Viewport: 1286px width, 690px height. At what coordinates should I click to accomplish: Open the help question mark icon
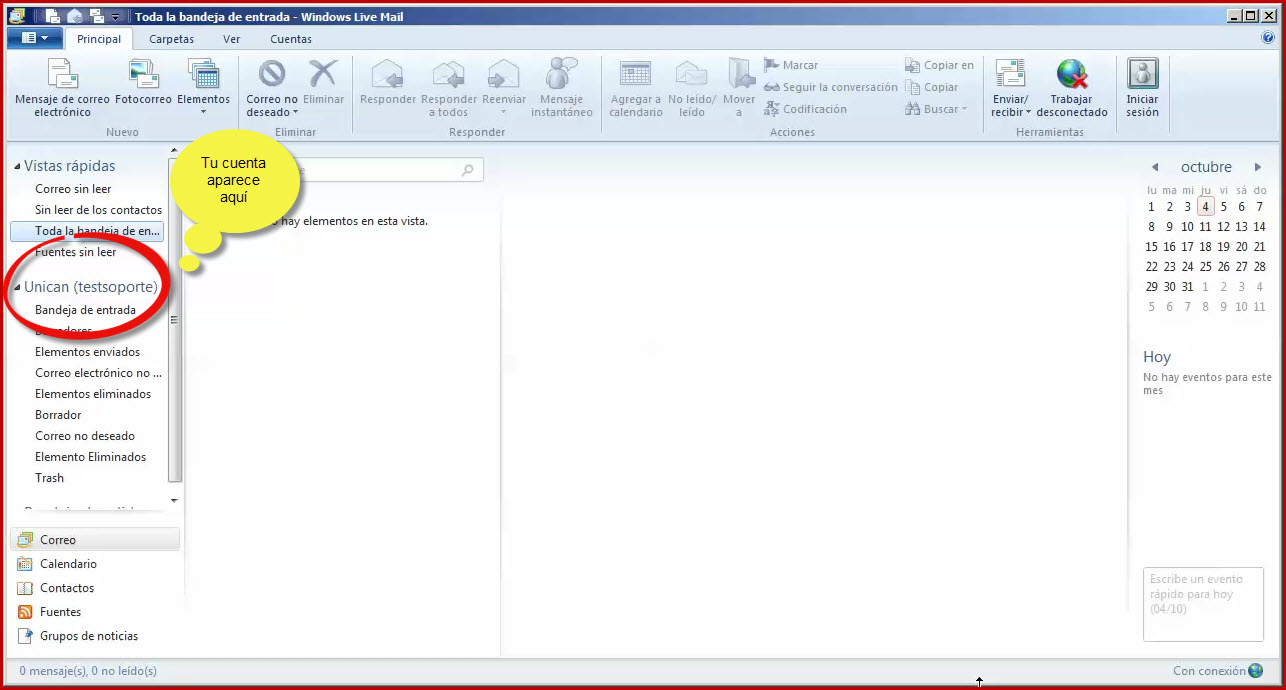coord(1268,38)
